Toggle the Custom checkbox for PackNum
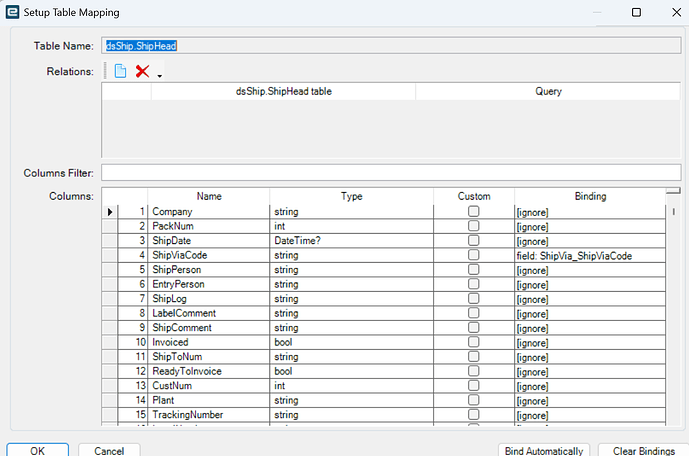The image size is (689, 456). click(473, 226)
